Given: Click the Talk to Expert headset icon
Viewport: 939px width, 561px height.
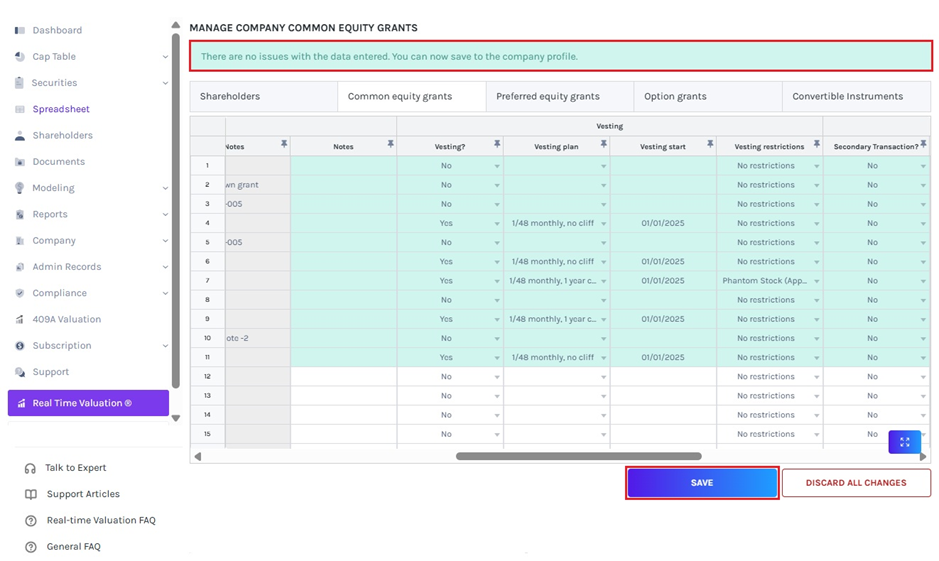Looking at the screenshot, I should pyautogui.click(x=31, y=468).
